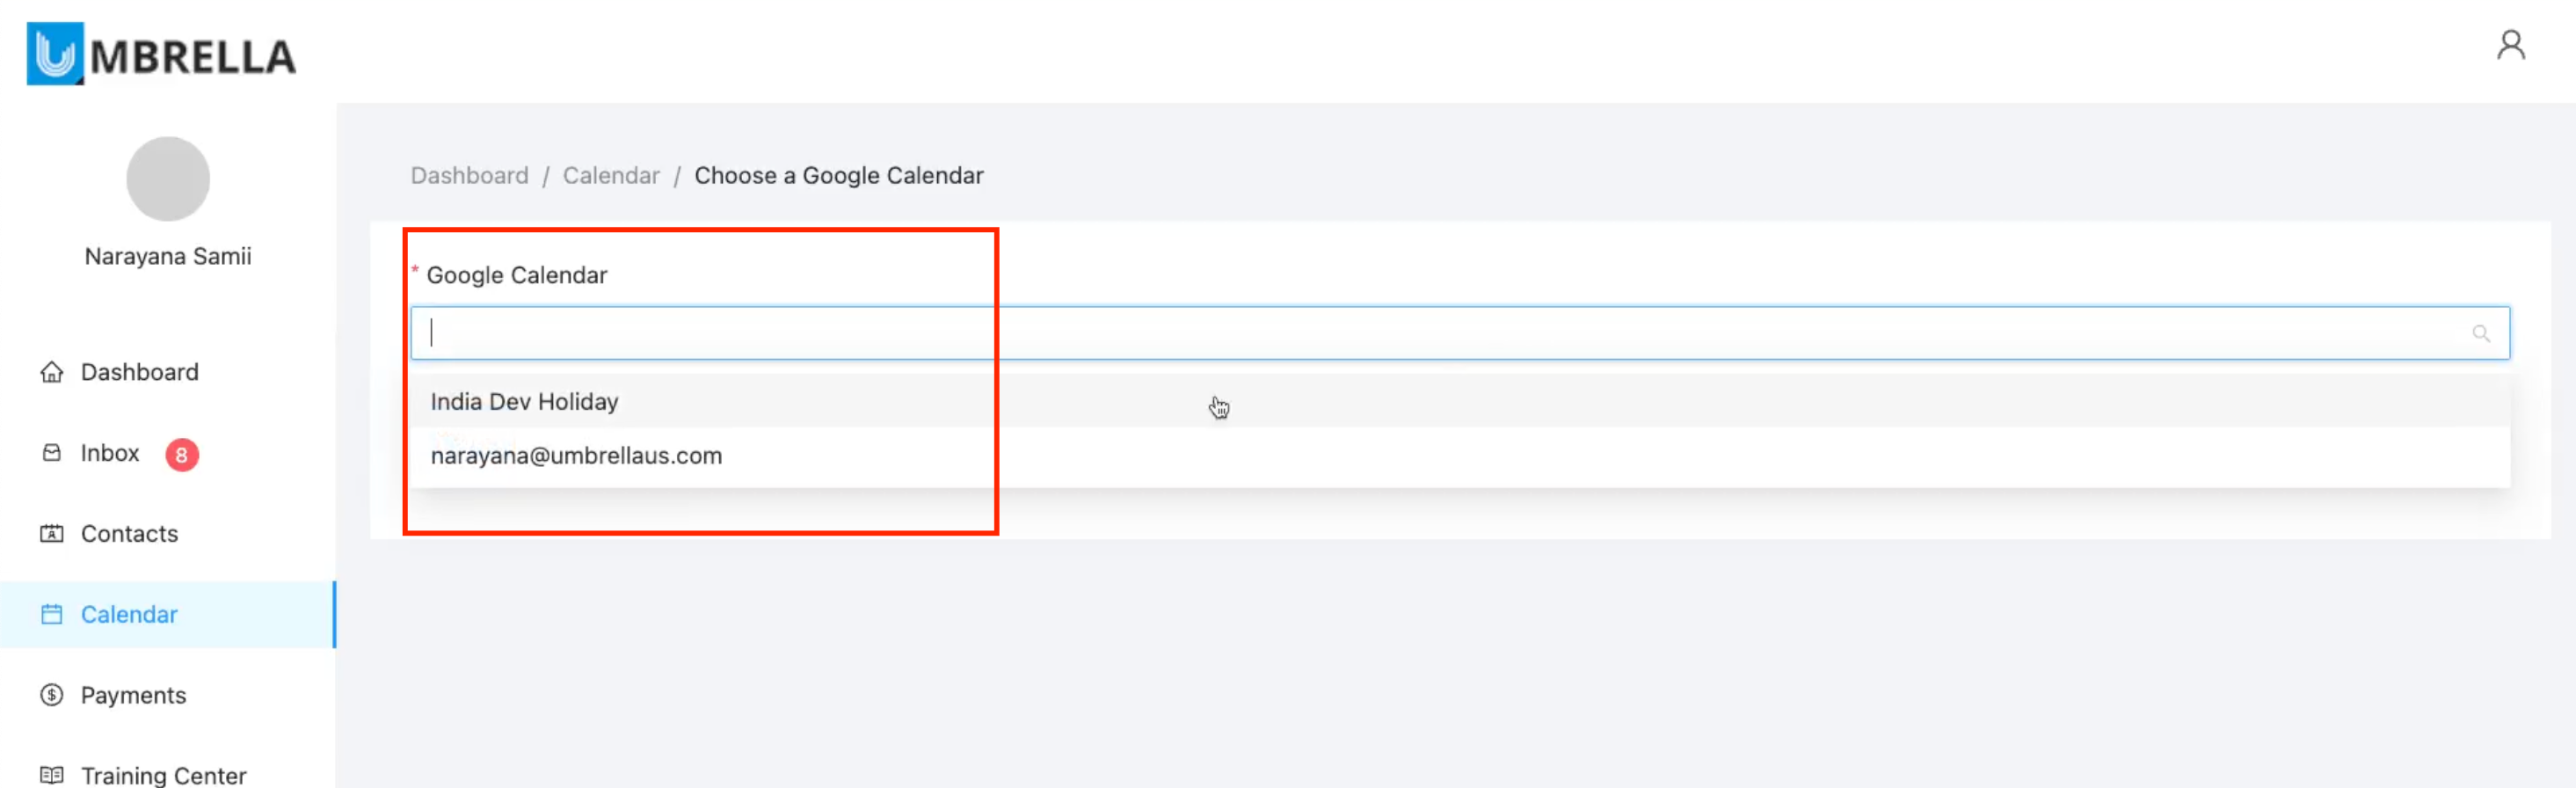Open the user profile icon top right
The image size is (2576, 788).
click(2510, 46)
